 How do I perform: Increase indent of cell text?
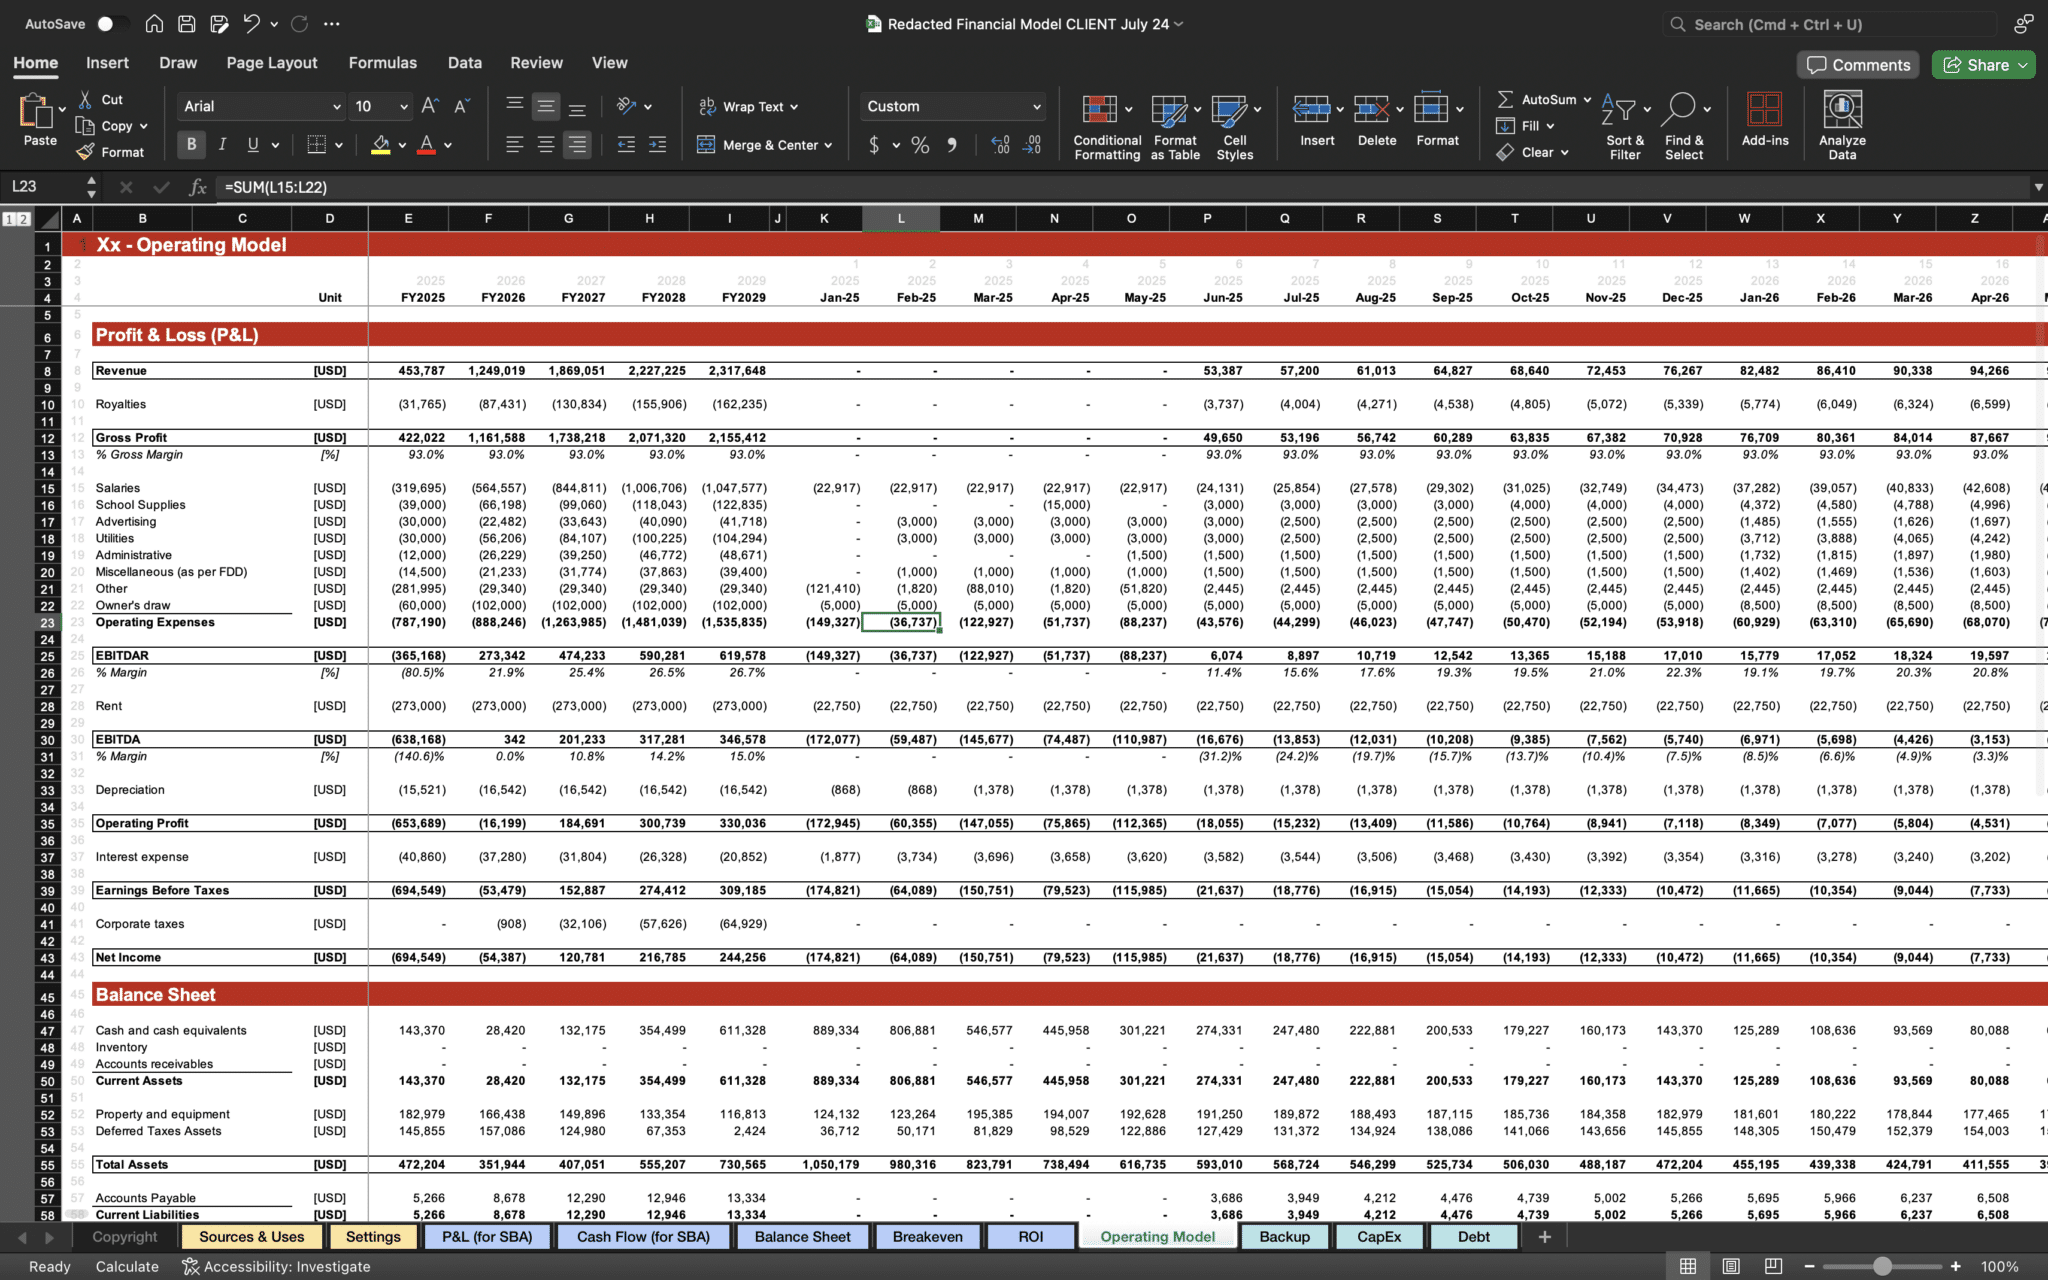pyautogui.click(x=657, y=145)
